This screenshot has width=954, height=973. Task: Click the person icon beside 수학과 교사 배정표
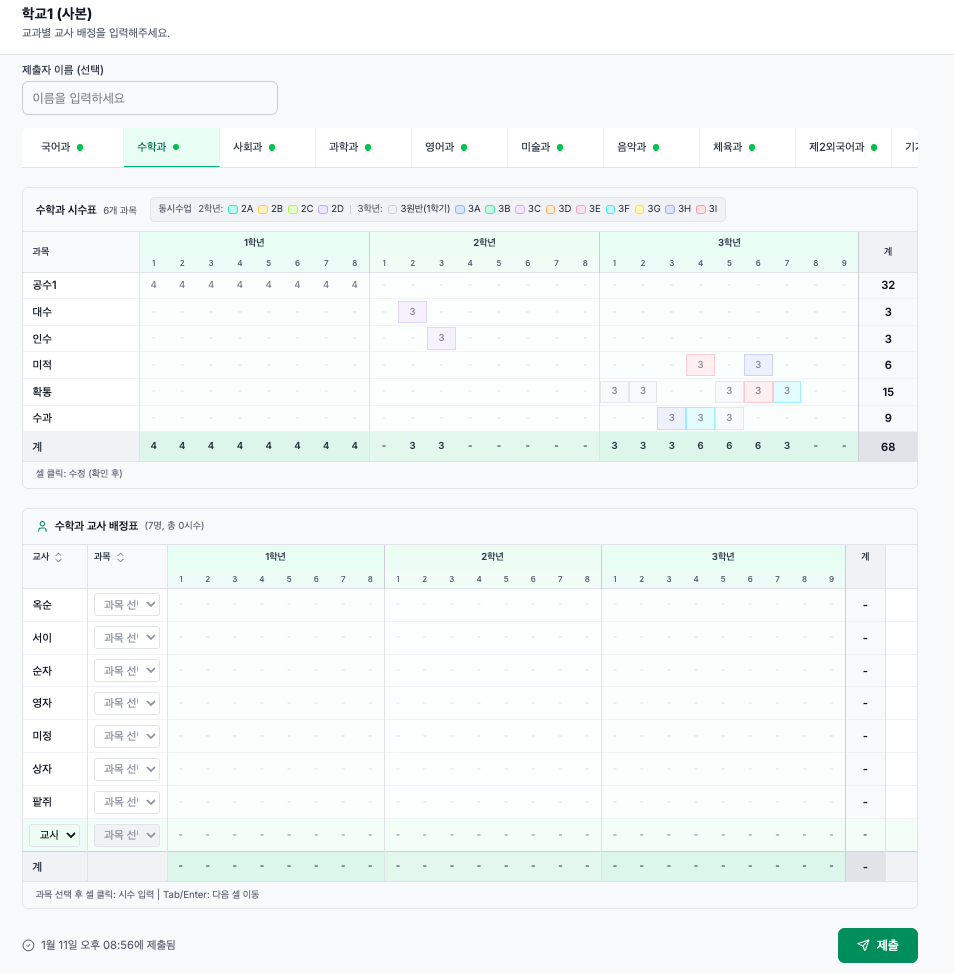tap(42, 526)
